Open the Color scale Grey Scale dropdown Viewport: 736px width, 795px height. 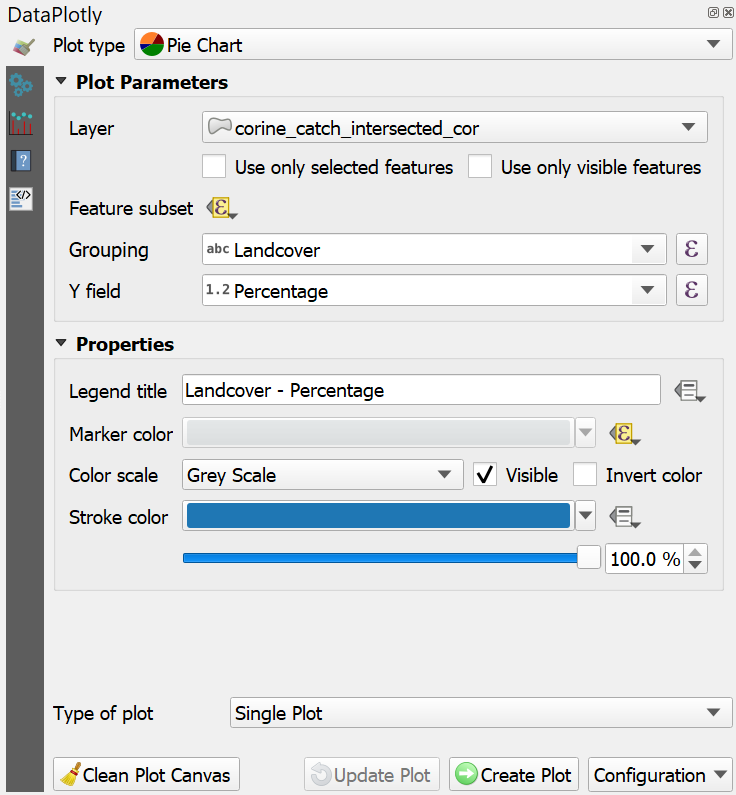point(323,475)
